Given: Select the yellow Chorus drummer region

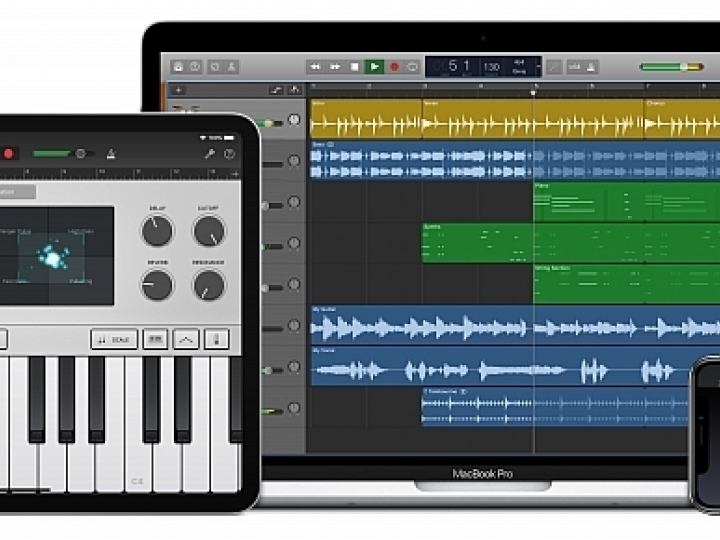Looking at the screenshot, I should pyautogui.click(x=682, y=119).
